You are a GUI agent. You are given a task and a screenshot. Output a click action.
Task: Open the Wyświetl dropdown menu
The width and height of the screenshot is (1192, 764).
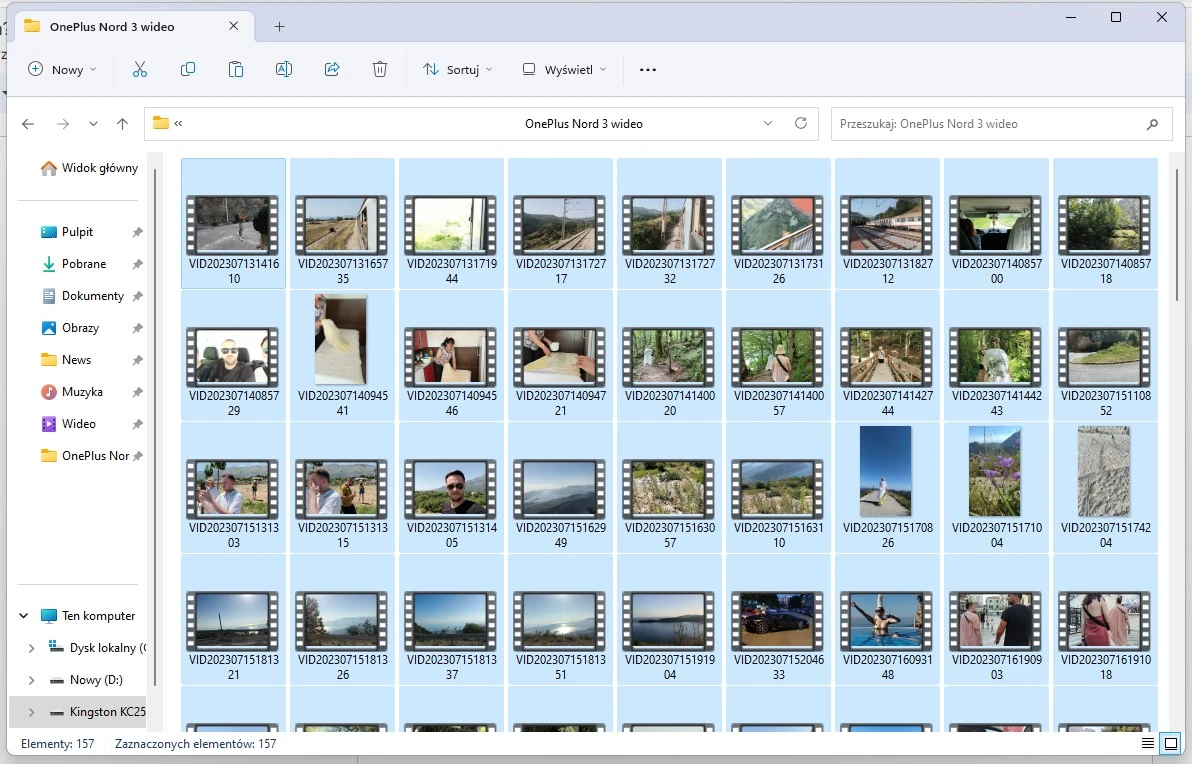click(x=564, y=70)
